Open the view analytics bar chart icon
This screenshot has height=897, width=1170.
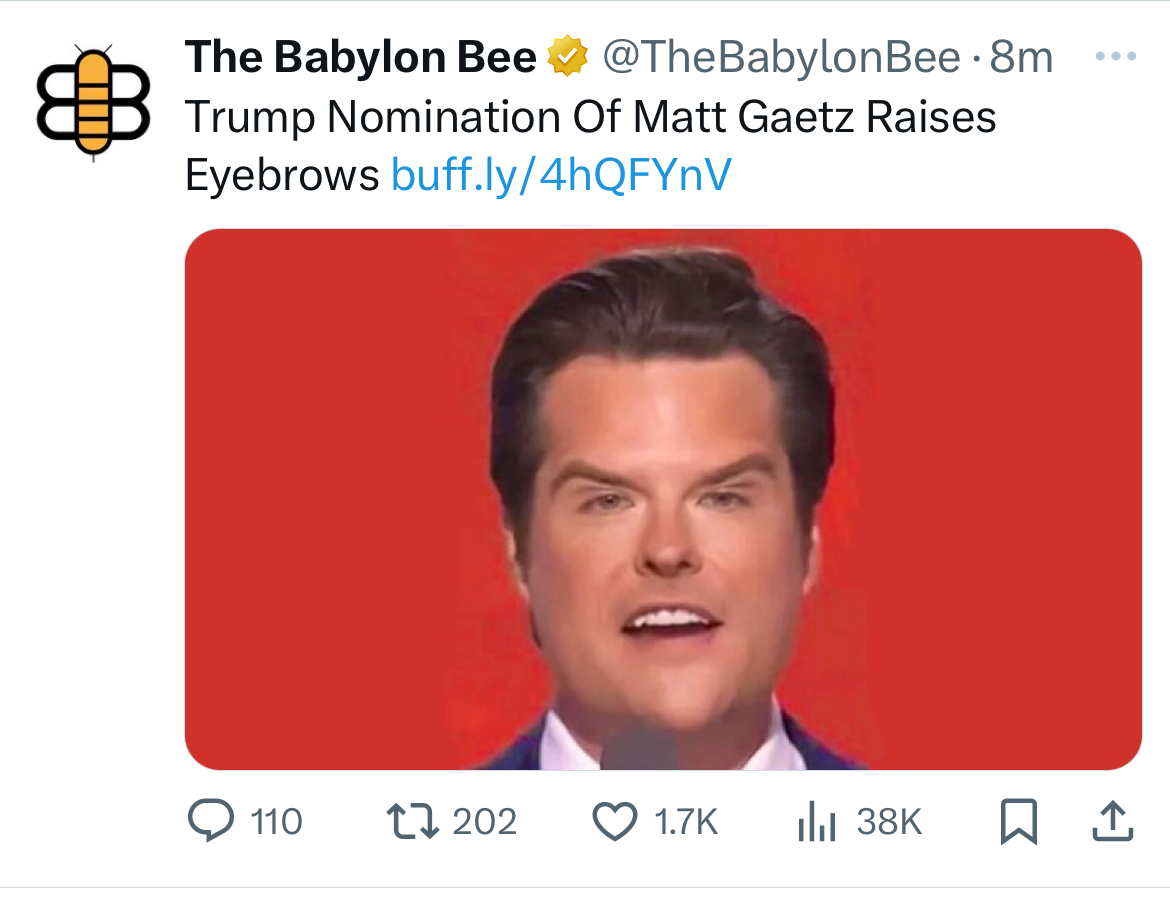(x=816, y=822)
